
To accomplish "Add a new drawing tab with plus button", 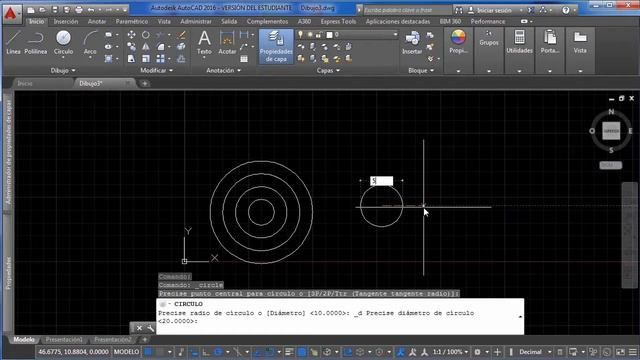I will point(144,84).
